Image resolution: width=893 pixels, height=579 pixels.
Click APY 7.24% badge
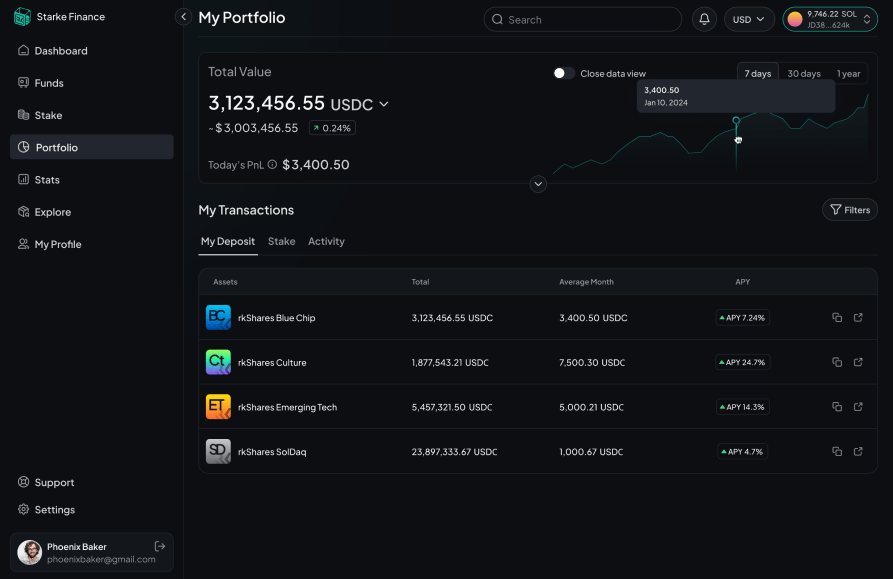coord(743,317)
